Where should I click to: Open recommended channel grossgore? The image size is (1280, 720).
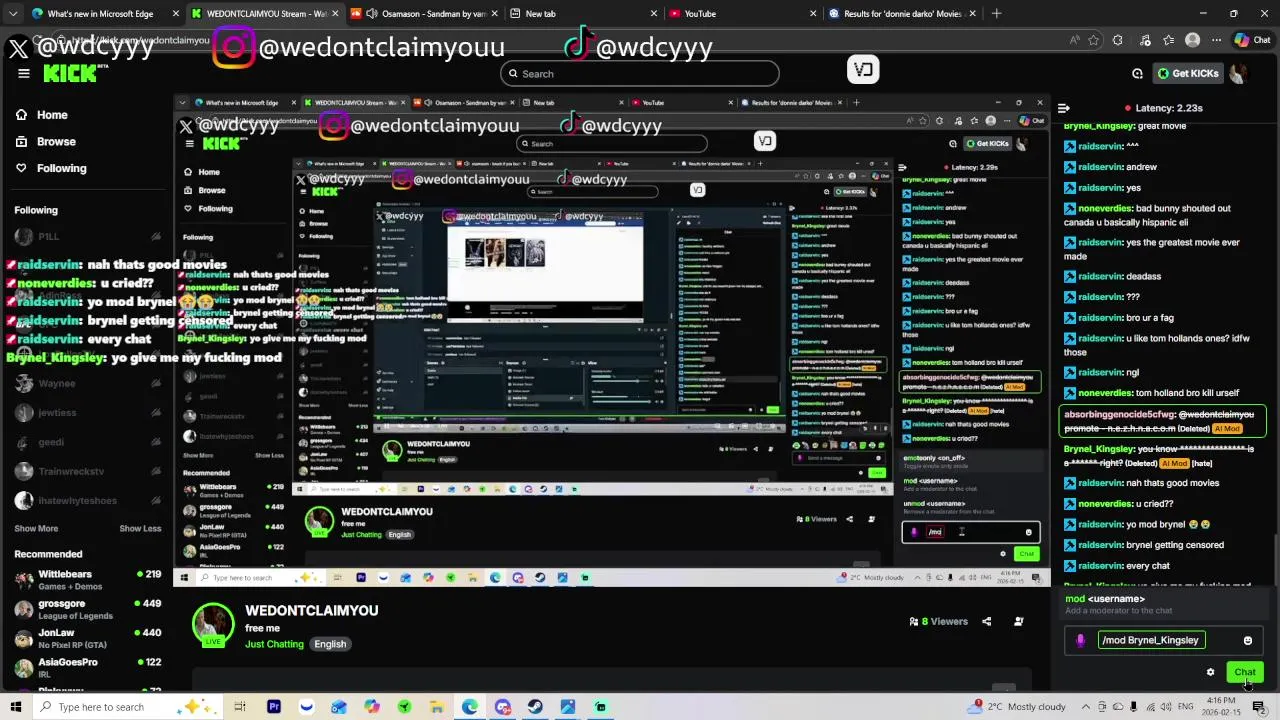coord(88,609)
